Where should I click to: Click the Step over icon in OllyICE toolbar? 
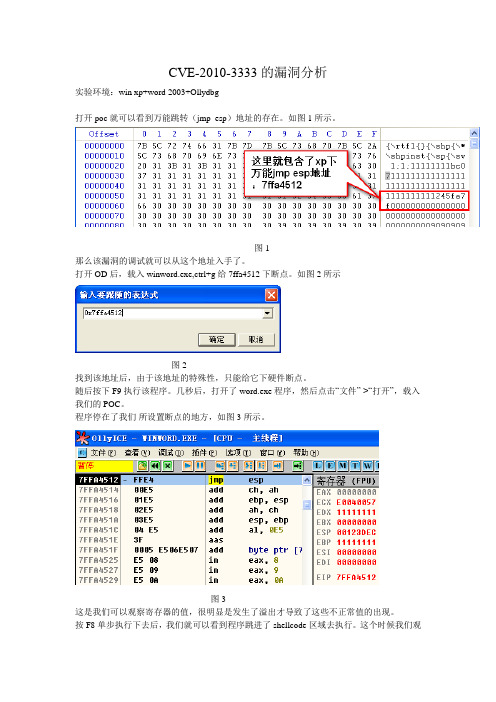click(x=233, y=466)
